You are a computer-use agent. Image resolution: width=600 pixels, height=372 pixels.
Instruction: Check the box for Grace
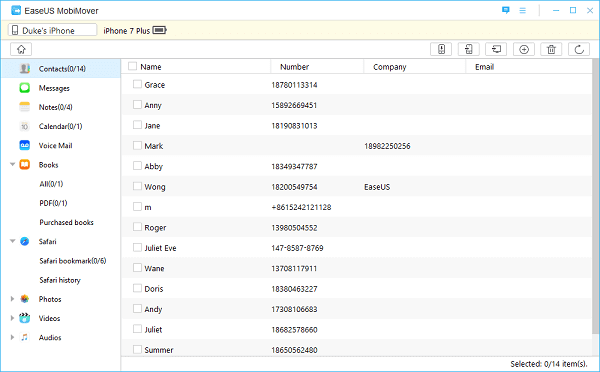click(137, 84)
